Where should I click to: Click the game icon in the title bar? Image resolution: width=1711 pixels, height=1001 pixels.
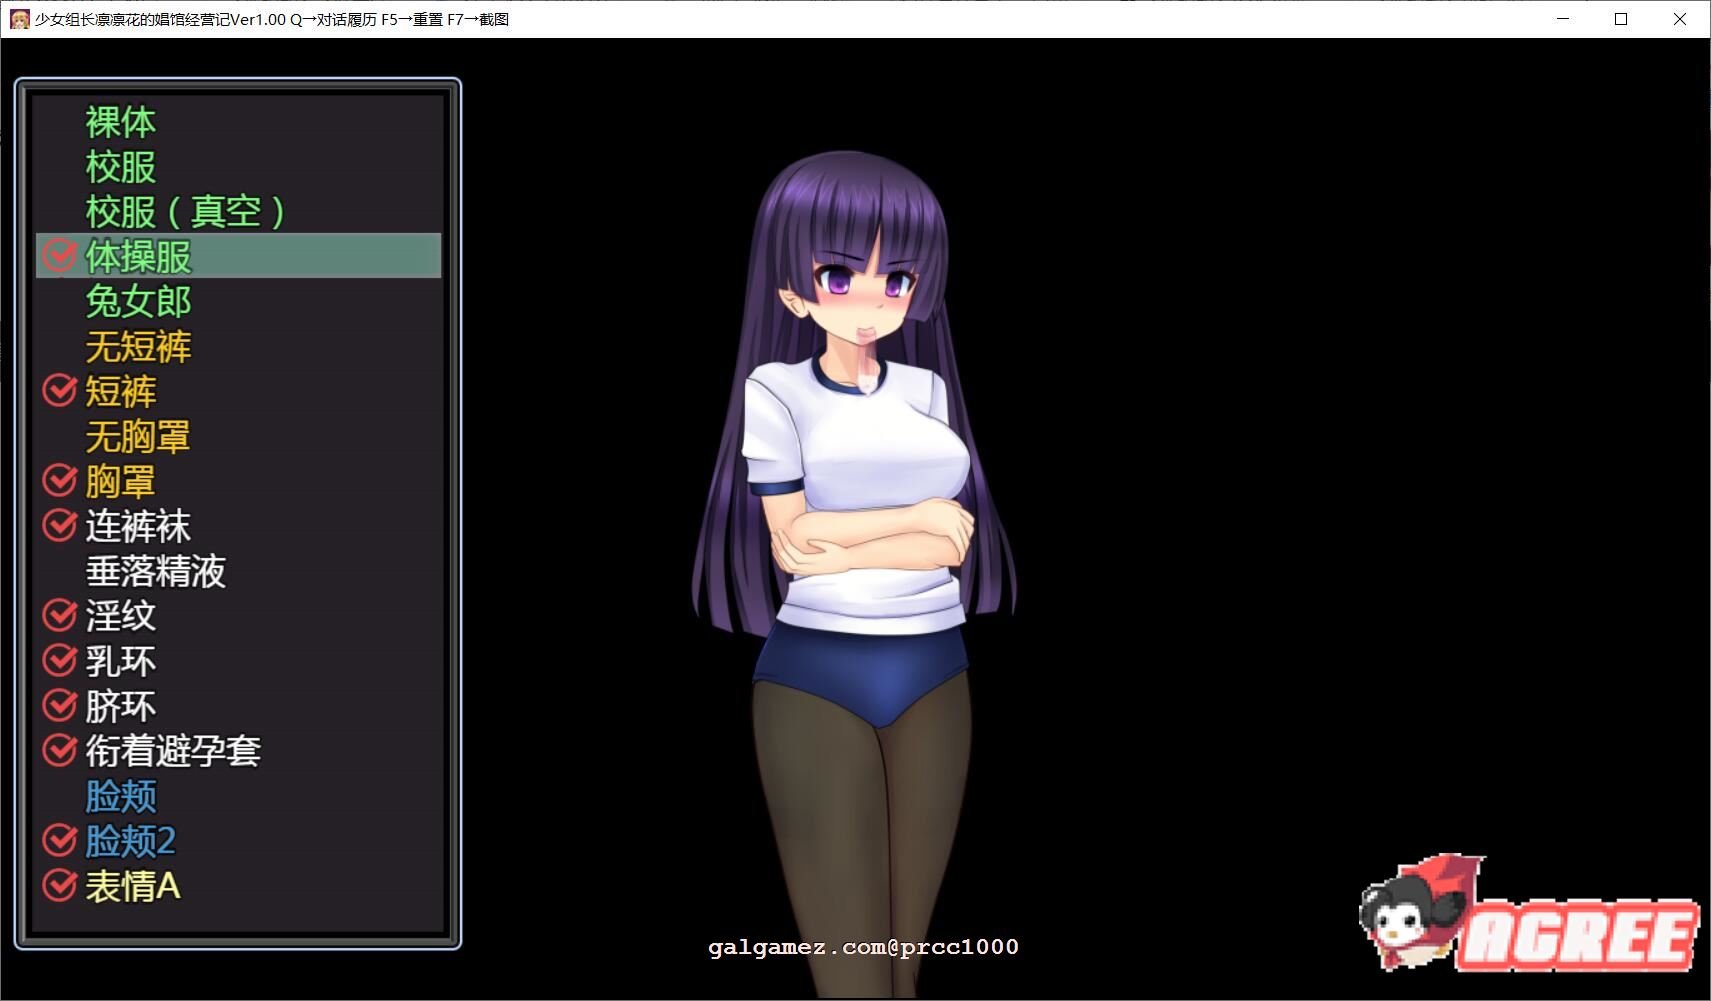coord(16,19)
